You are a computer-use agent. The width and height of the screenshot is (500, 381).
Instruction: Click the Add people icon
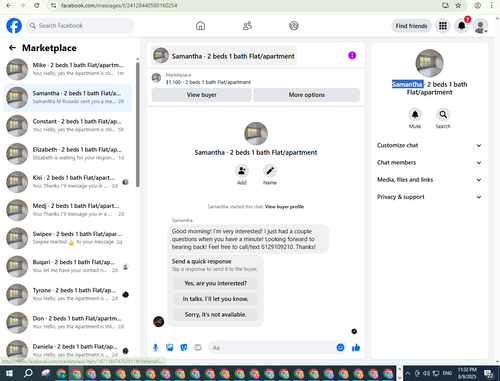(x=242, y=171)
